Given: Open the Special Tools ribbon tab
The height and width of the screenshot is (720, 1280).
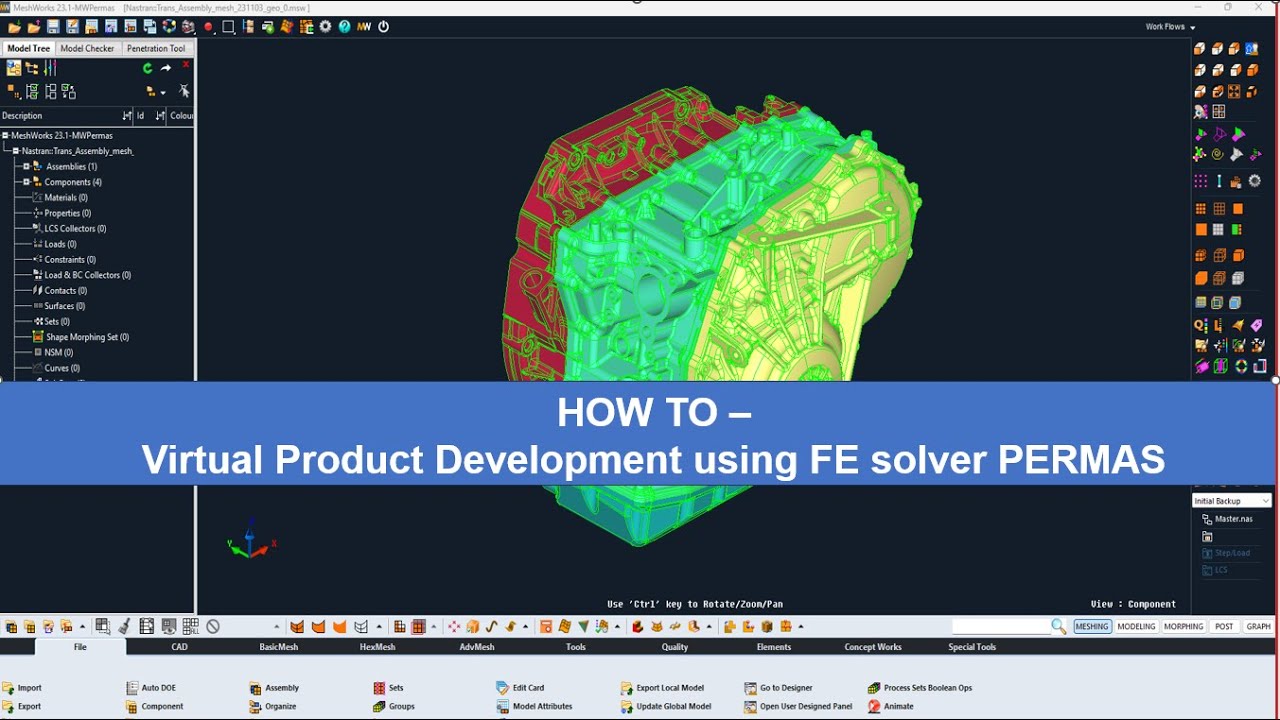Looking at the screenshot, I should pos(972,647).
